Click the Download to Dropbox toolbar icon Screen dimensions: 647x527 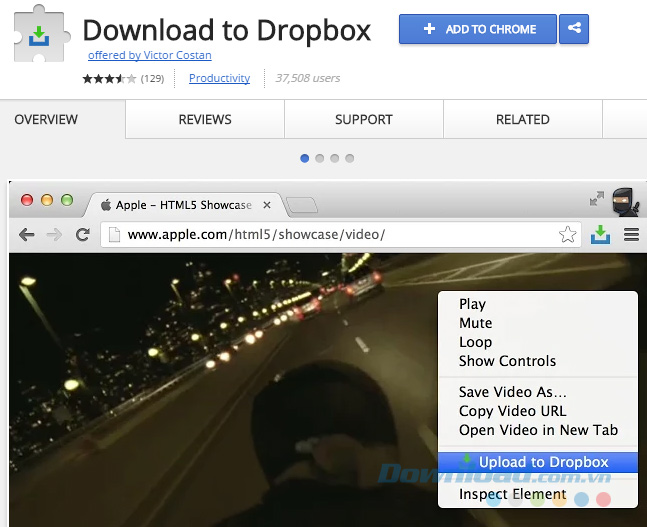pyautogui.click(x=600, y=234)
